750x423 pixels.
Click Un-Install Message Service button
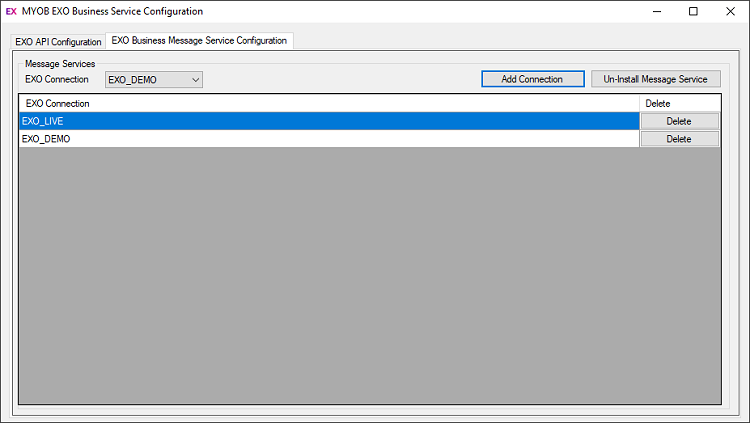pos(655,79)
